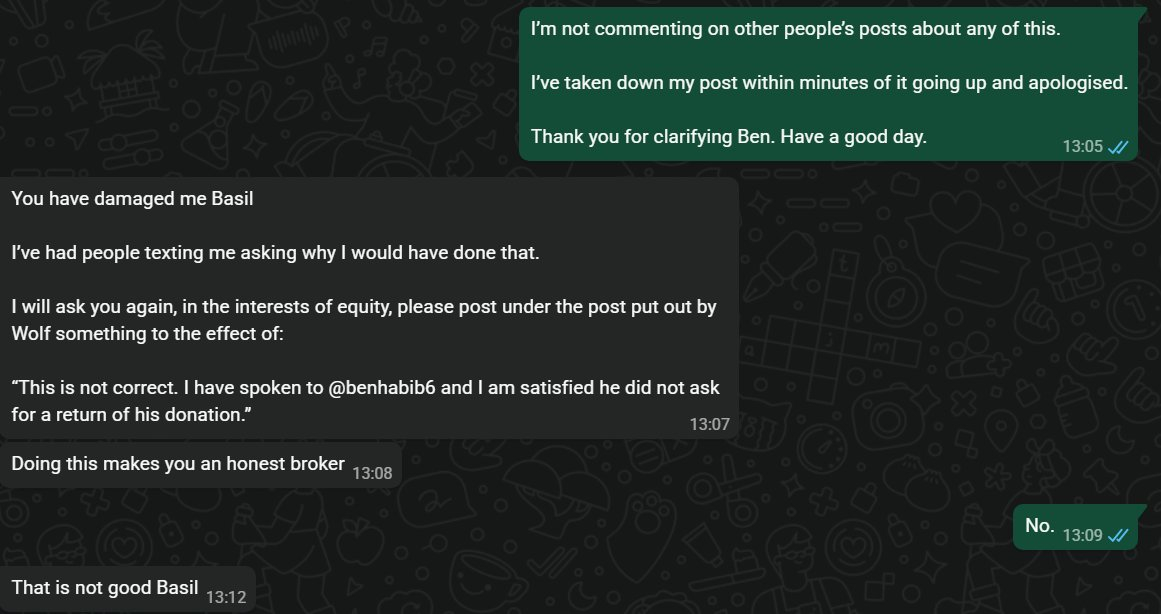Click the read receipt ticks beside 13:05
Image resolution: width=1161 pixels, height=614 pixels.
tap(1118, 147)
